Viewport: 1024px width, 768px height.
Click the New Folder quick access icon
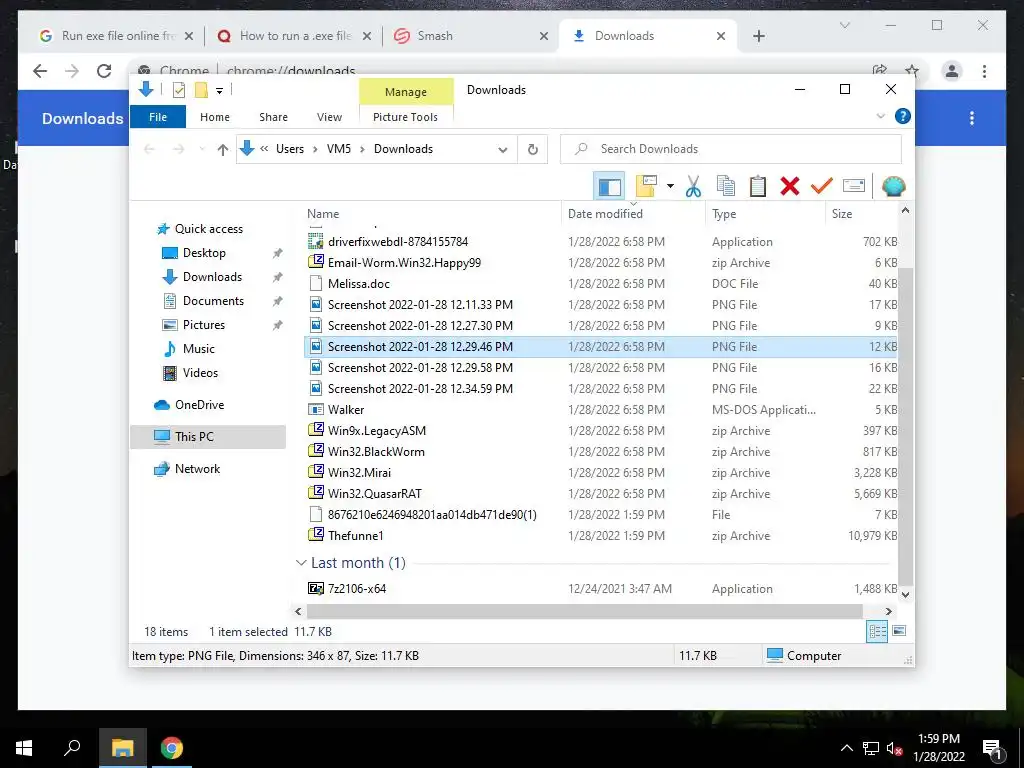tap(201, 90)
